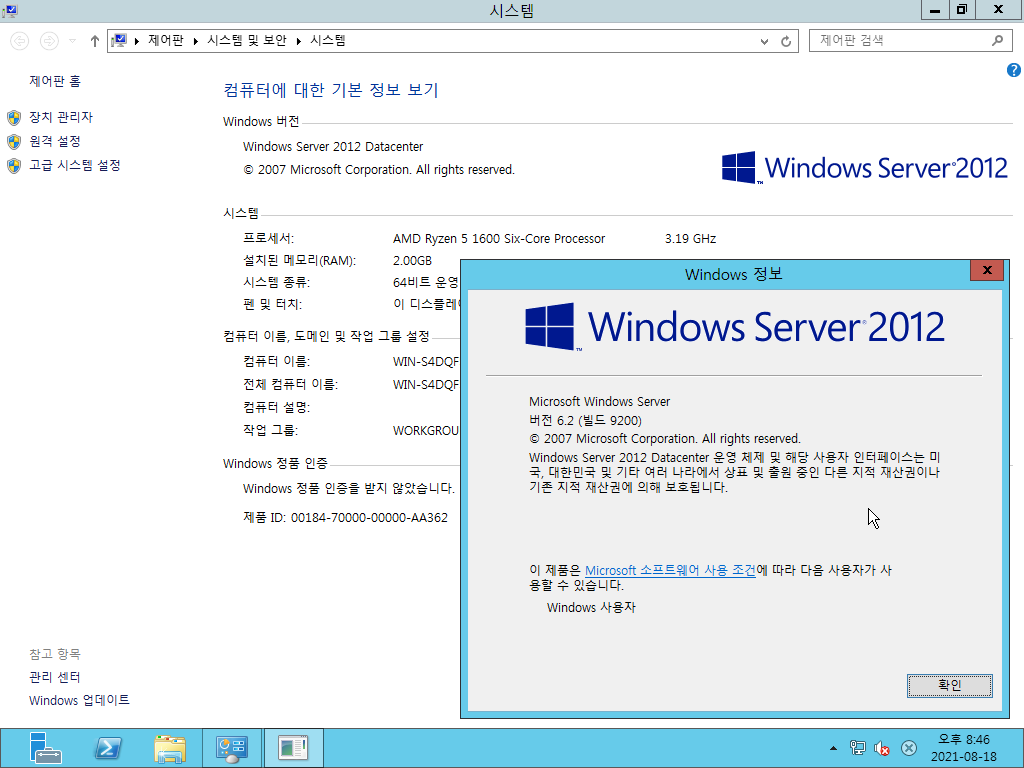The image size is (1024, 768).
Task: Click Windows Server 2012 Datacenter edition text
Action: click(333, 147)
